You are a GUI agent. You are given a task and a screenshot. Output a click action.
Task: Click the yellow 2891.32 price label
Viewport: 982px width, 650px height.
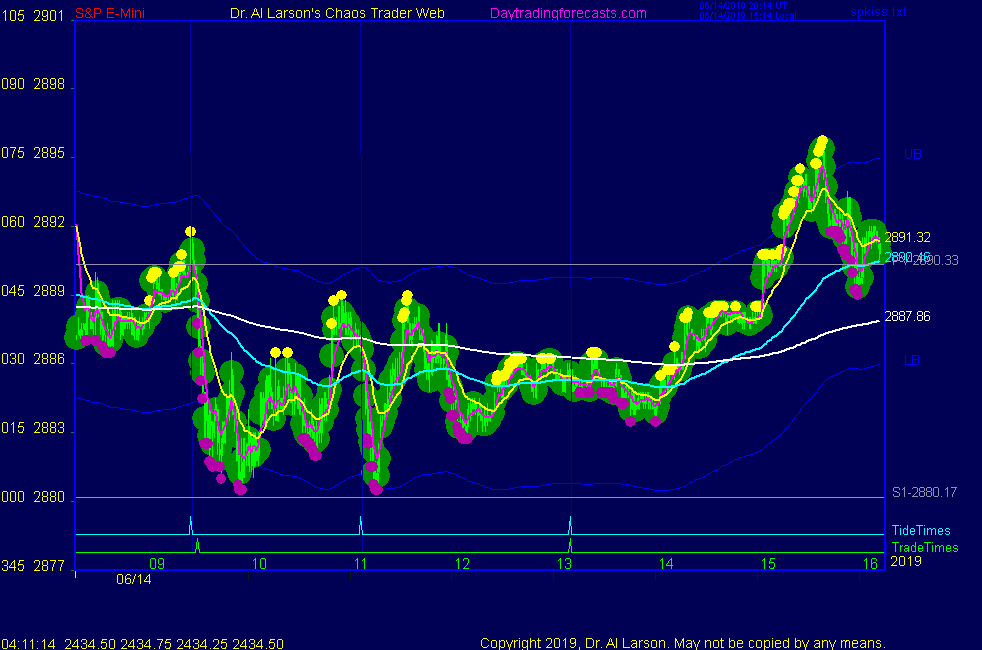point(907,237)
